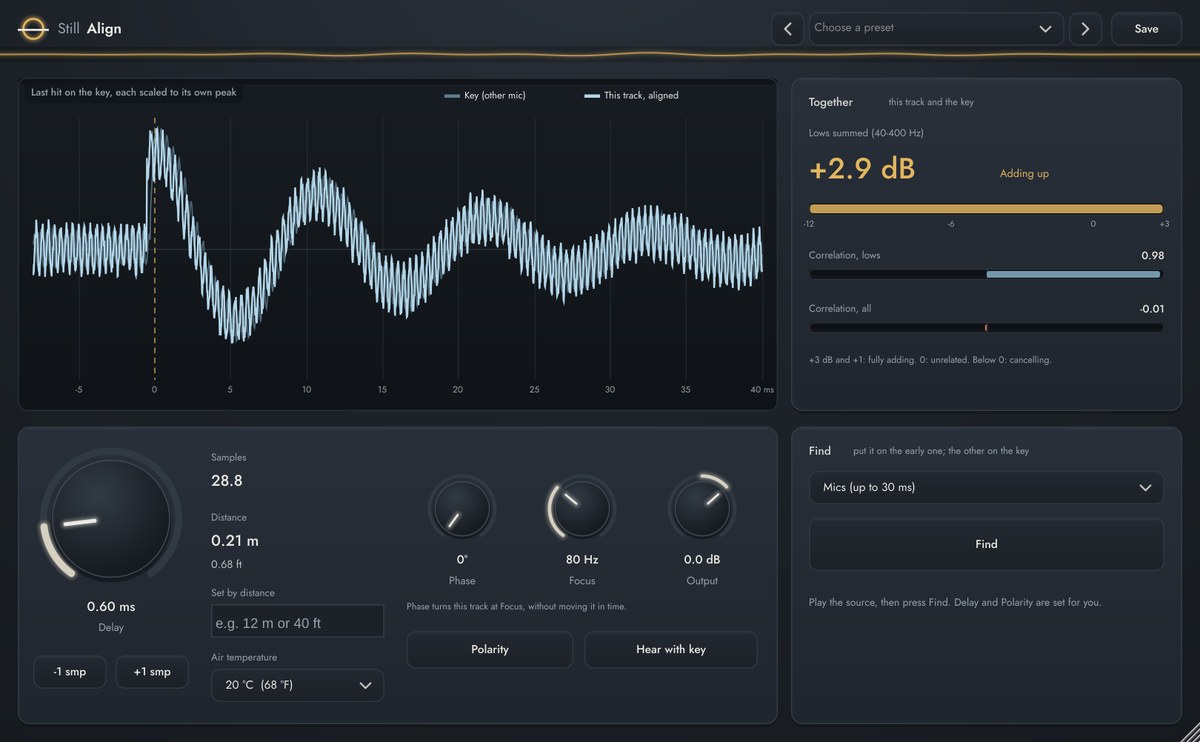Click the Output knob
Viewport: 1200px width, 742px height.
(702, 508)
